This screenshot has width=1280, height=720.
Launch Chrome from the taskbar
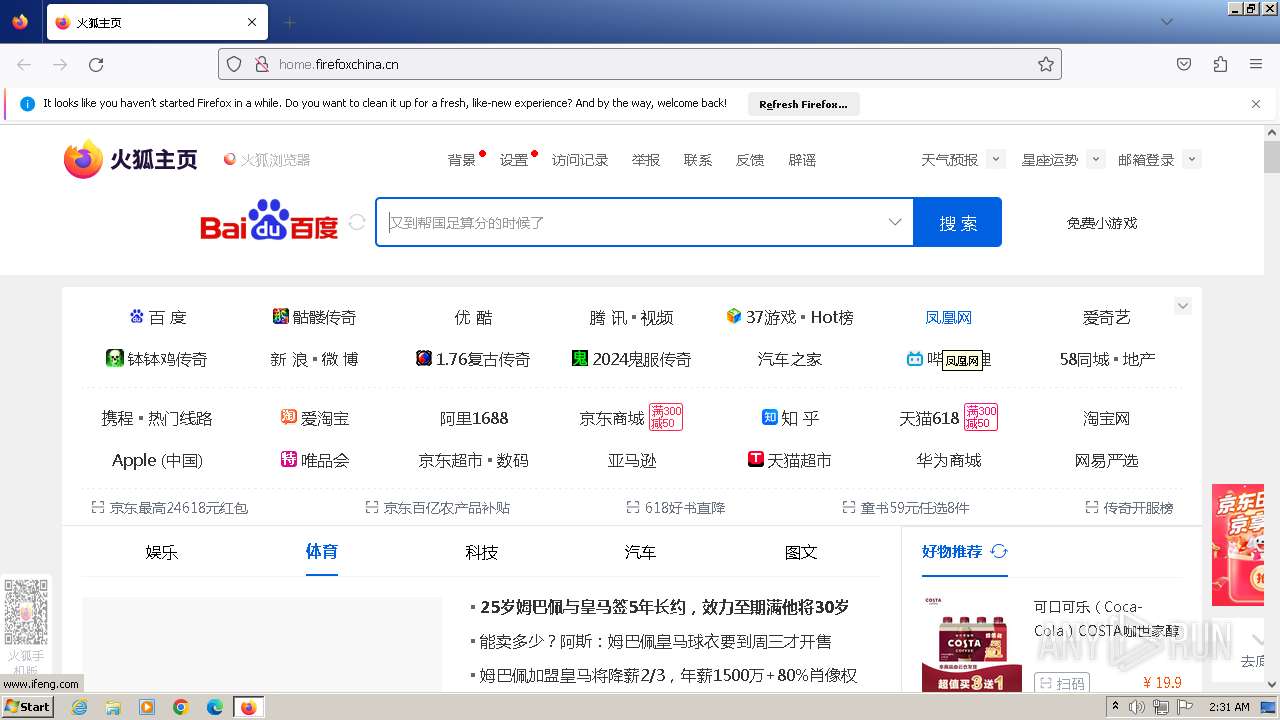point(181,707)
